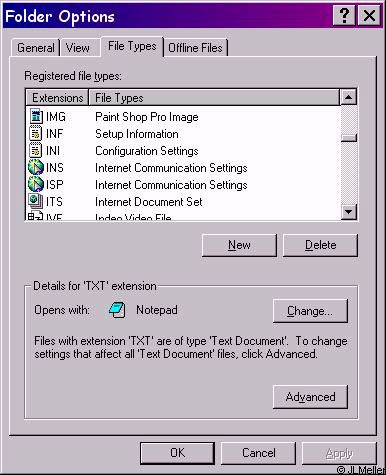Click the INS Internet Communication Settings icon
The width and height of the screenshot is (386, 475).
36,167
